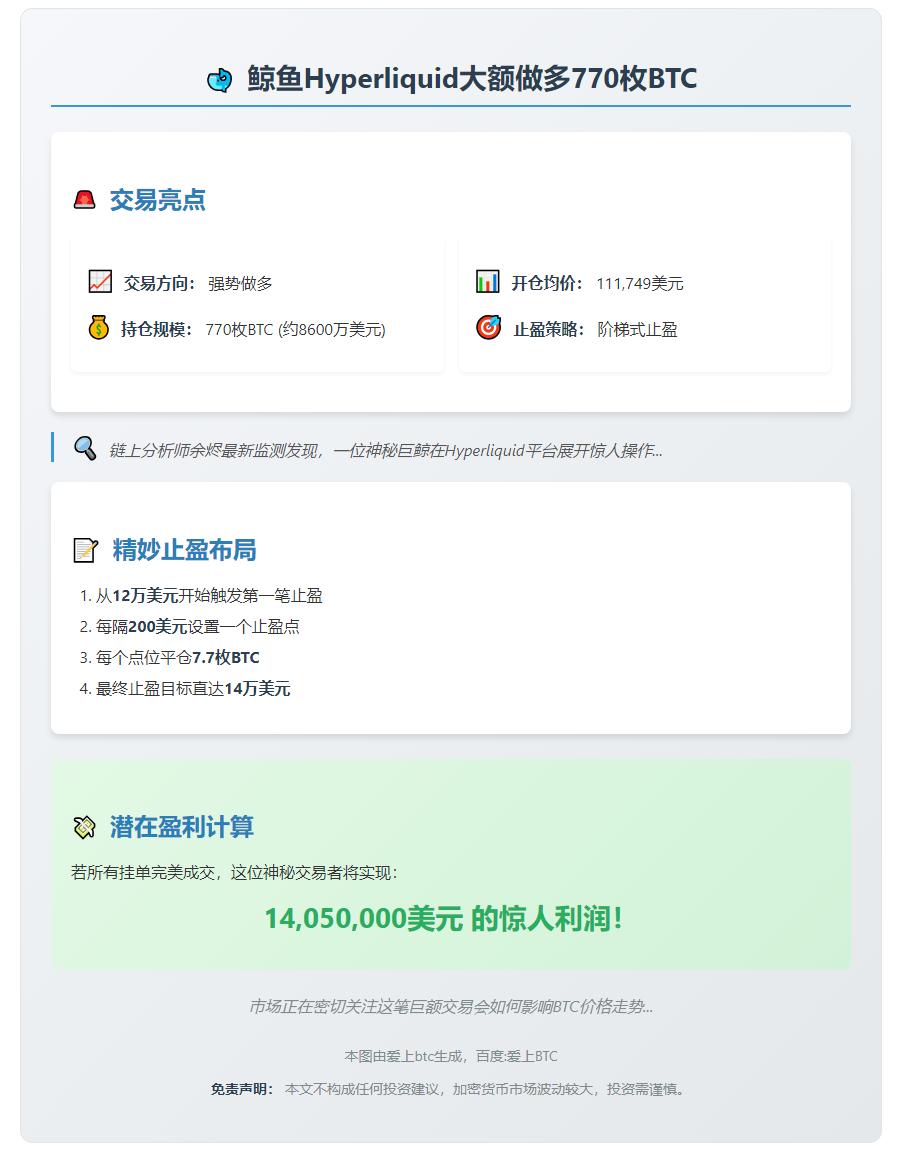
Task: Select the bar chart icon next to 开仓均价
Action: pyautogui.click(x=489, y=283)
